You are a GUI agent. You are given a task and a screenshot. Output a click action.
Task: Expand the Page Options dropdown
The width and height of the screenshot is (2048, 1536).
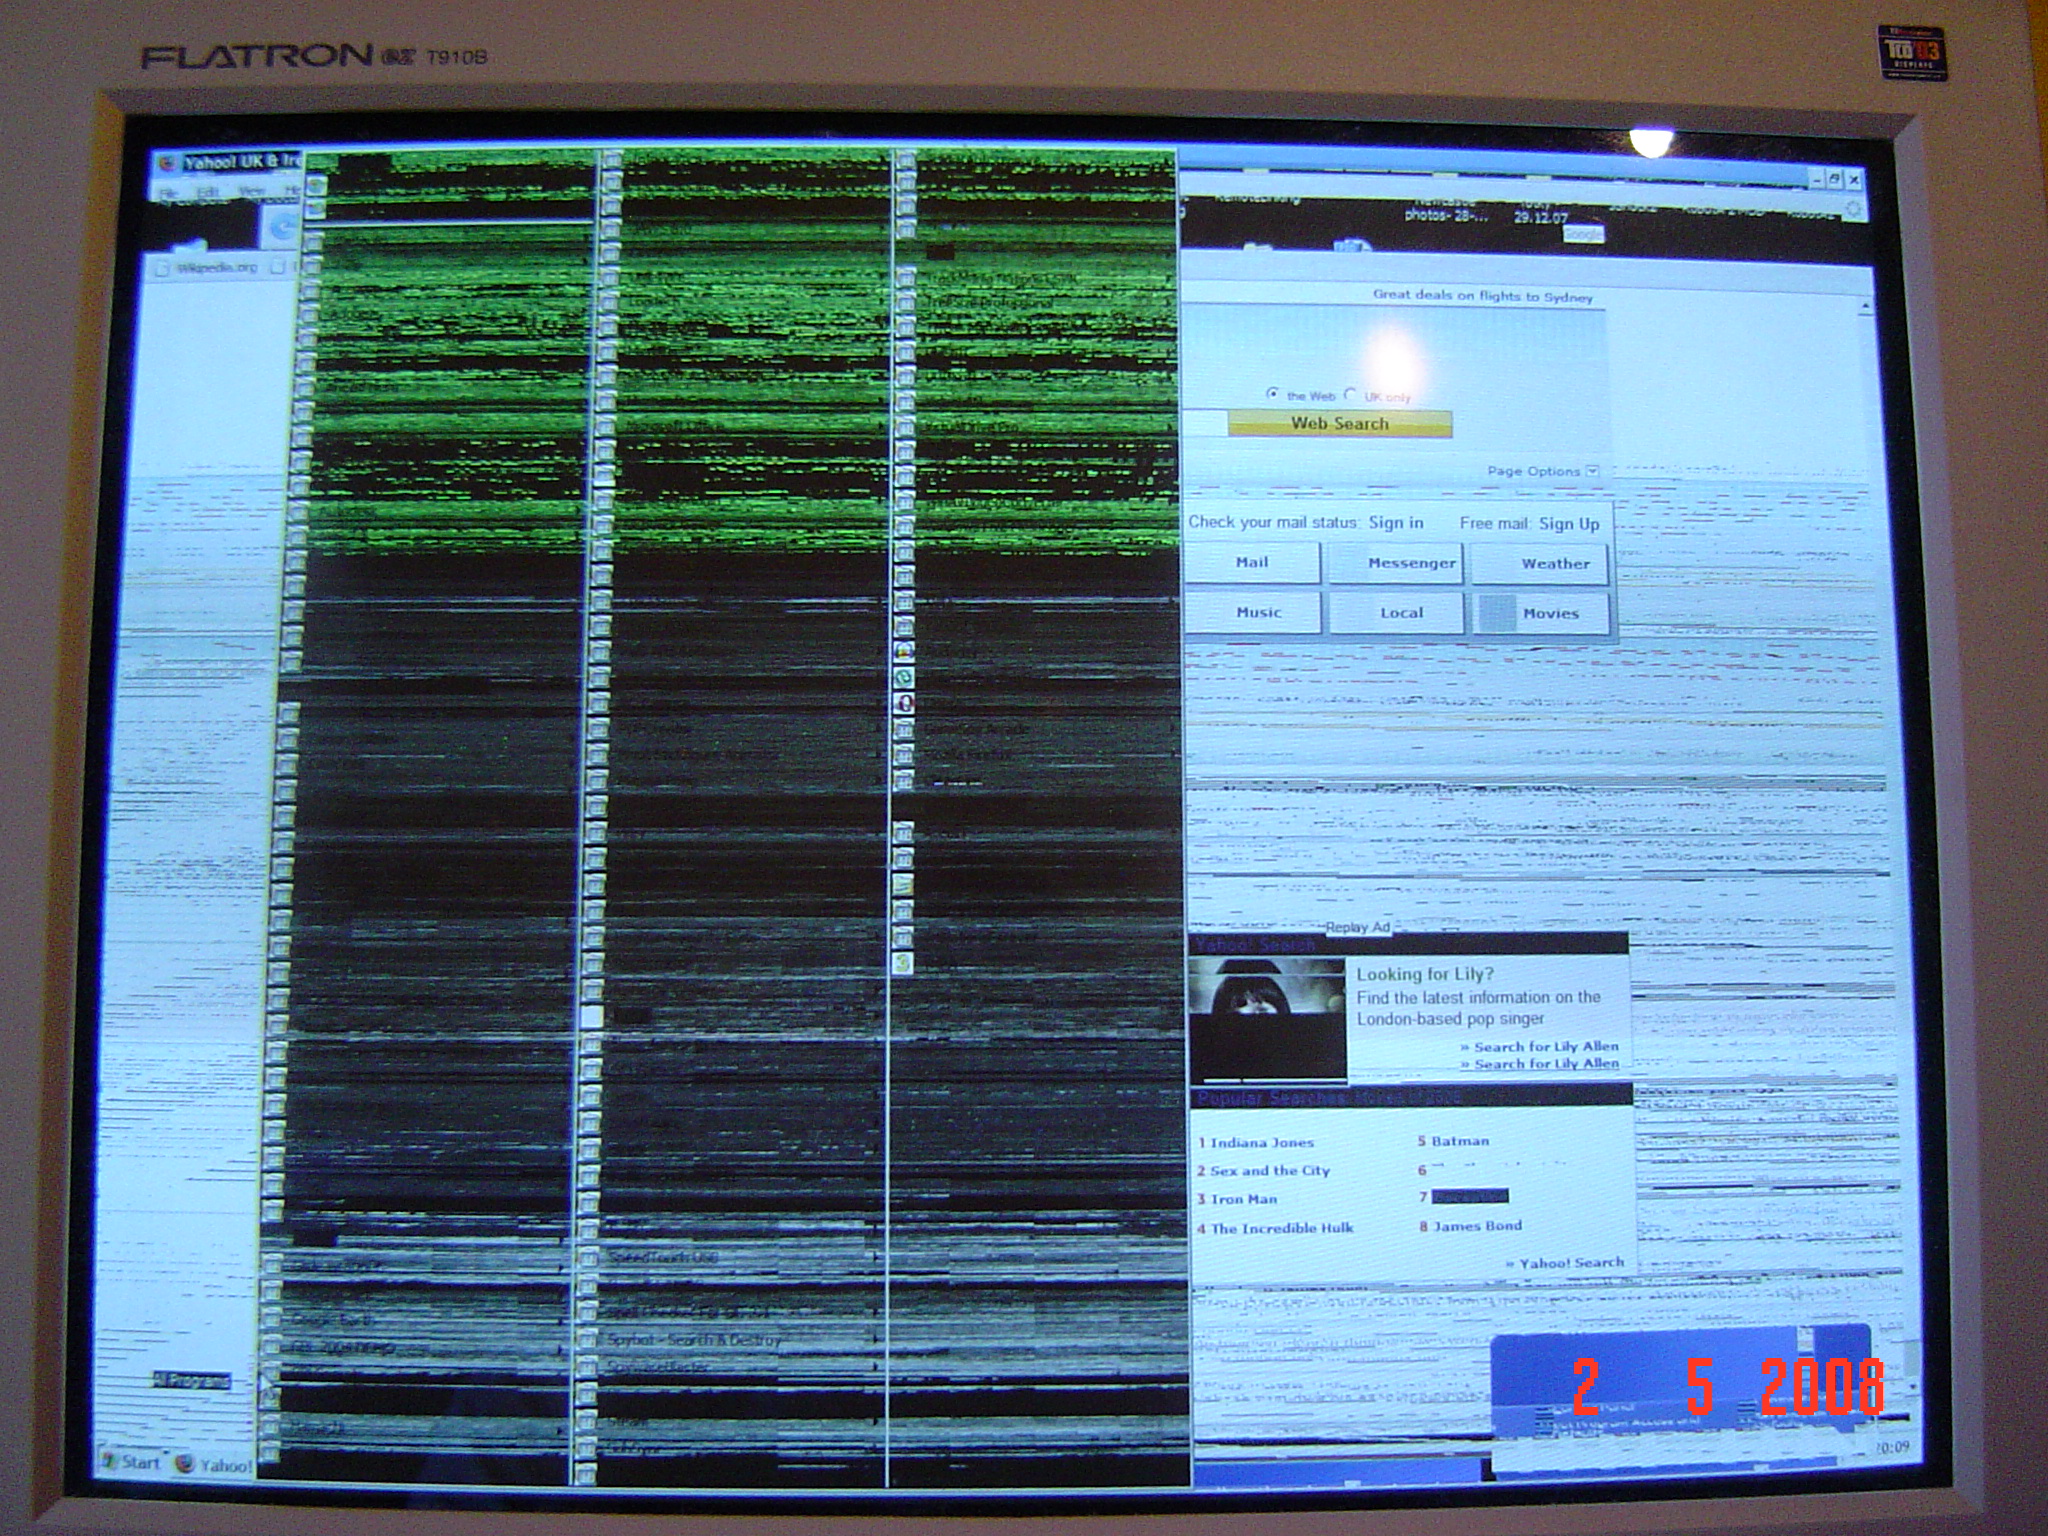click(1593, 471)
